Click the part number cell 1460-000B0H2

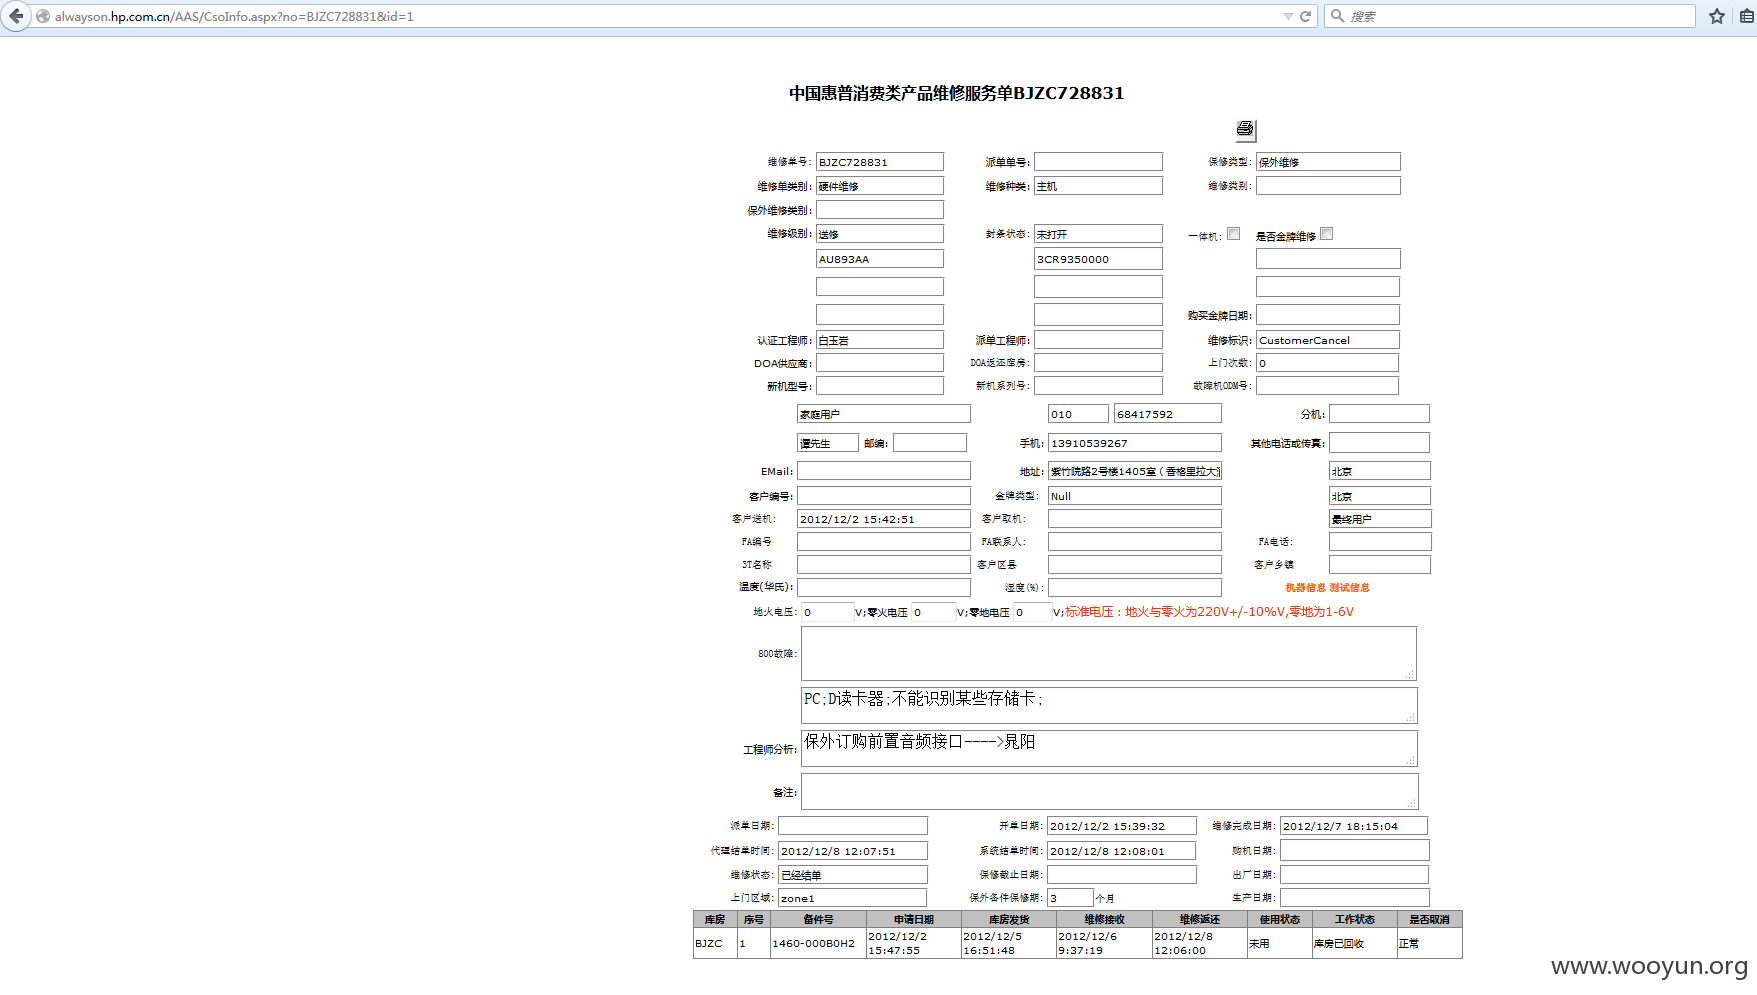coord(817,943)
